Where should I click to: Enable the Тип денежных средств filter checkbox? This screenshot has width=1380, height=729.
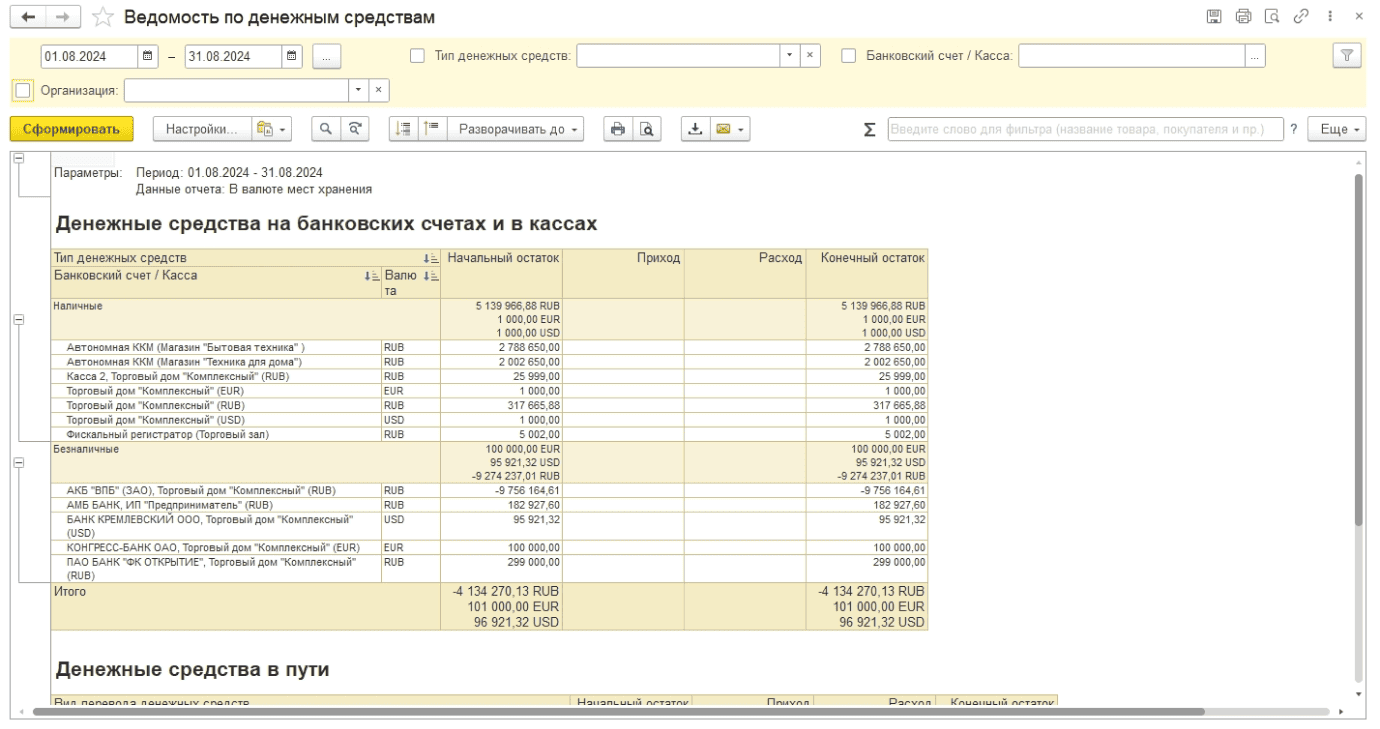[x=417, y=56]
